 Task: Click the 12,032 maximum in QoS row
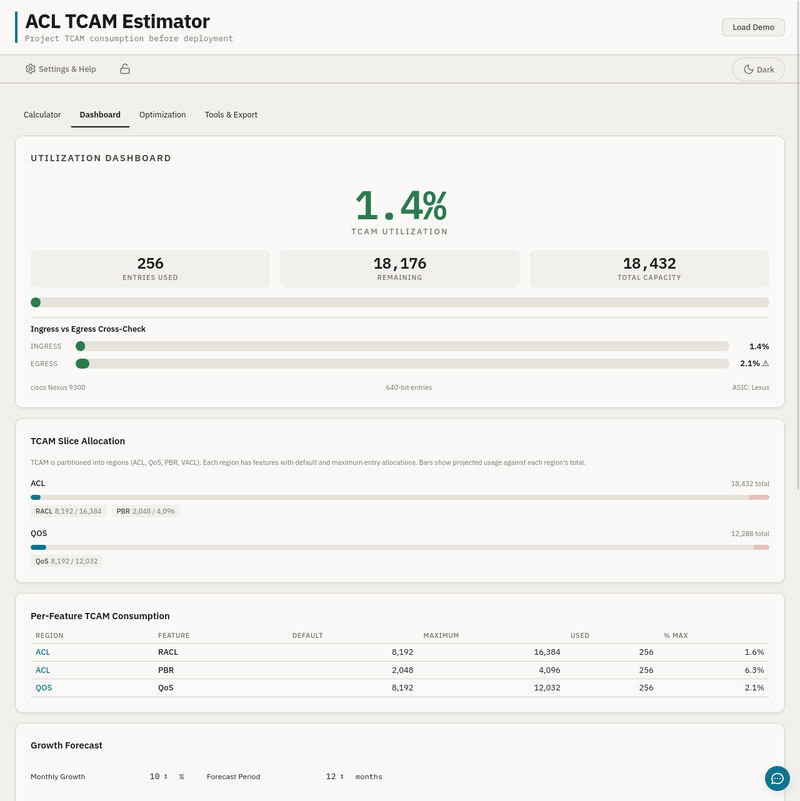pos(547,688)
